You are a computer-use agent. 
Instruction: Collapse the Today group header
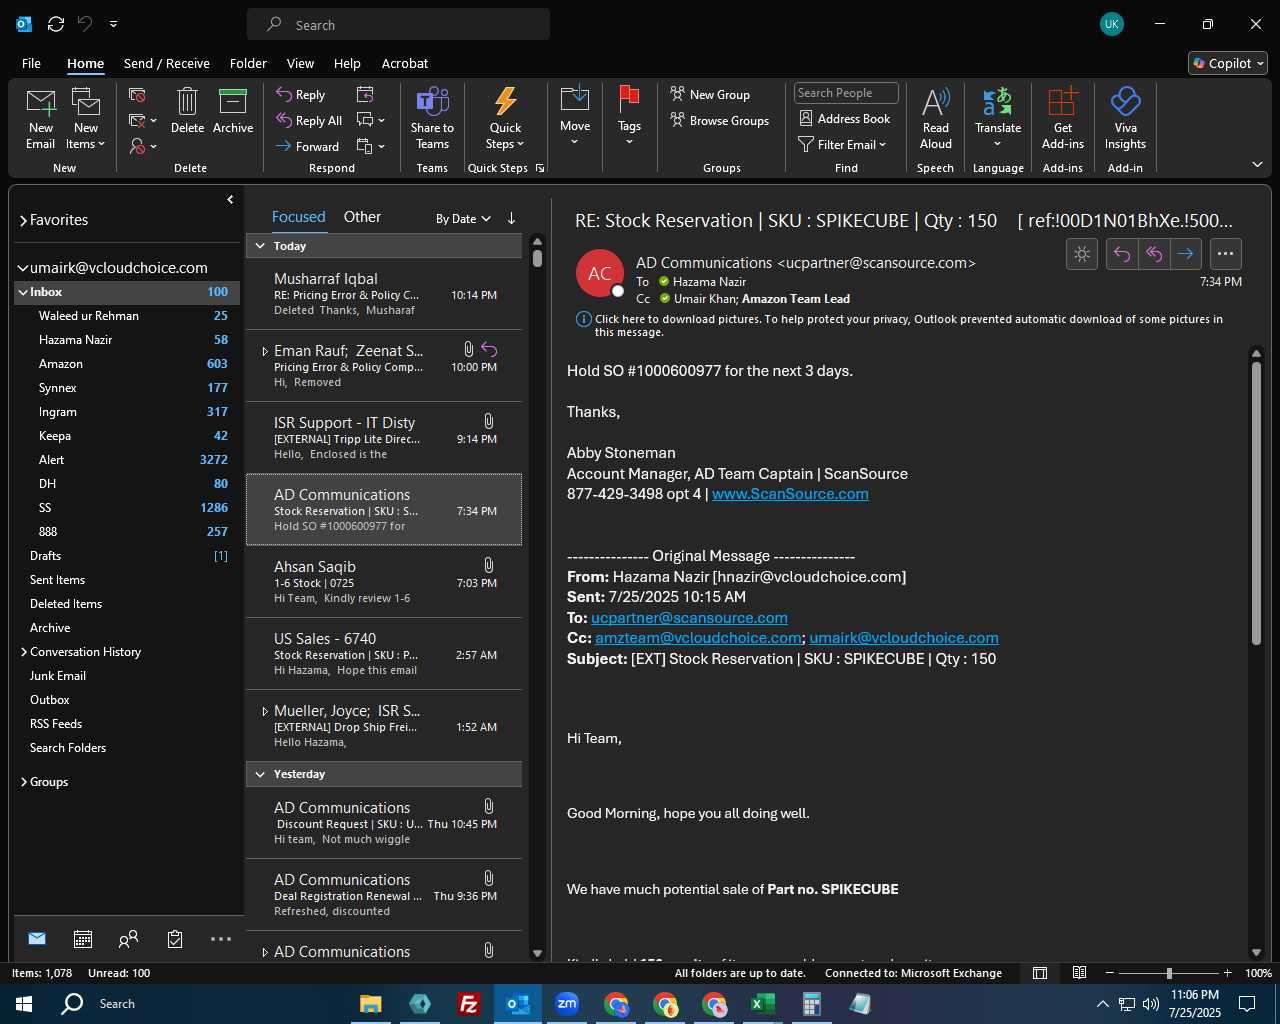click(260, 246)
